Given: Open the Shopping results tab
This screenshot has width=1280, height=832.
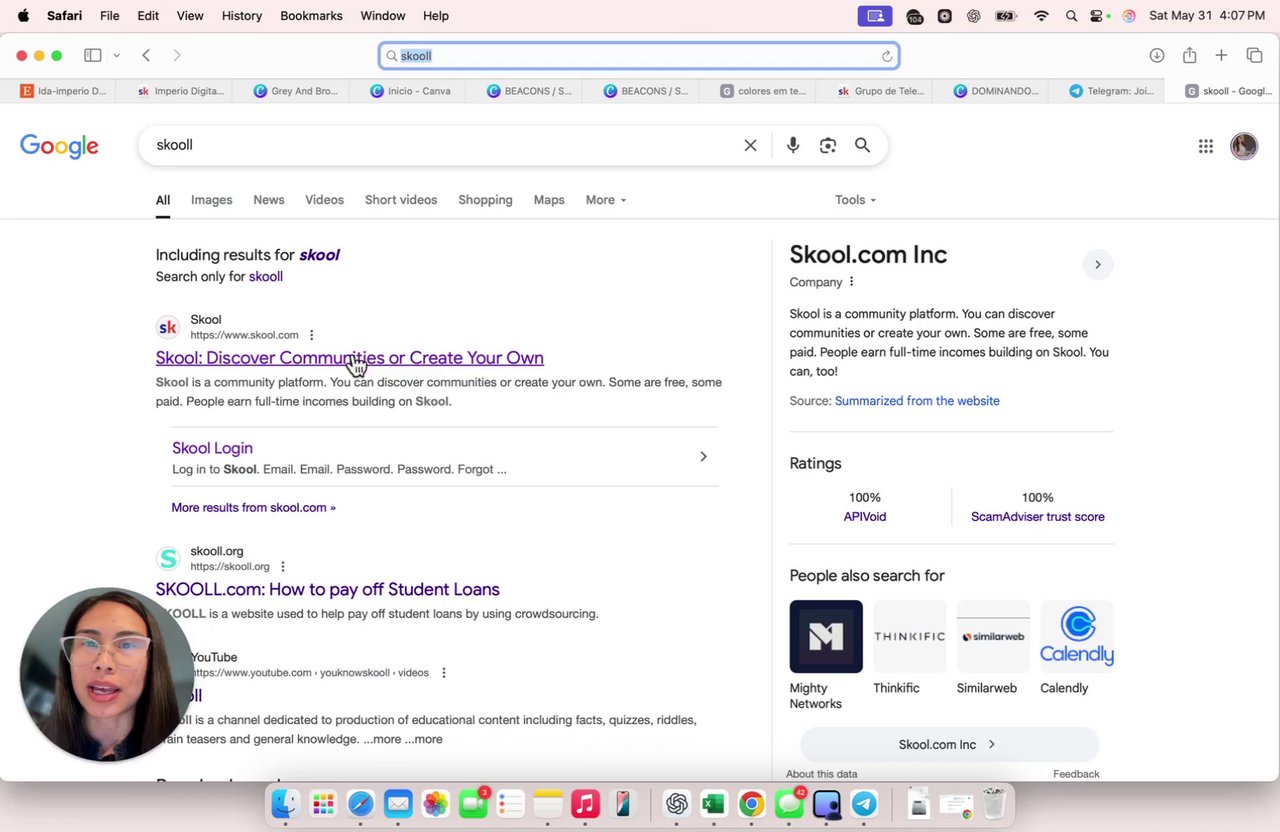Looking at the screenshot, I should coord(485,200).
